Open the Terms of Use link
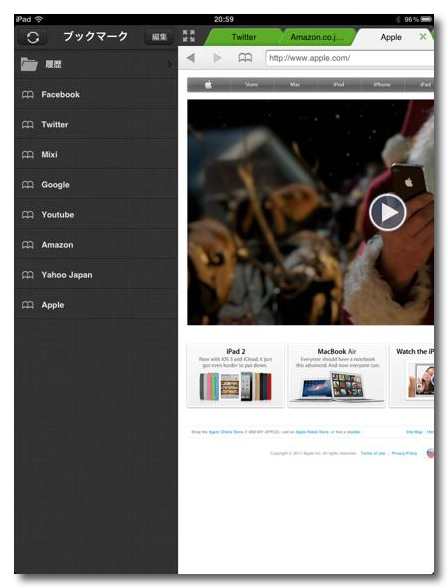This screenshot has height=588, width=448. coord(373,453)
